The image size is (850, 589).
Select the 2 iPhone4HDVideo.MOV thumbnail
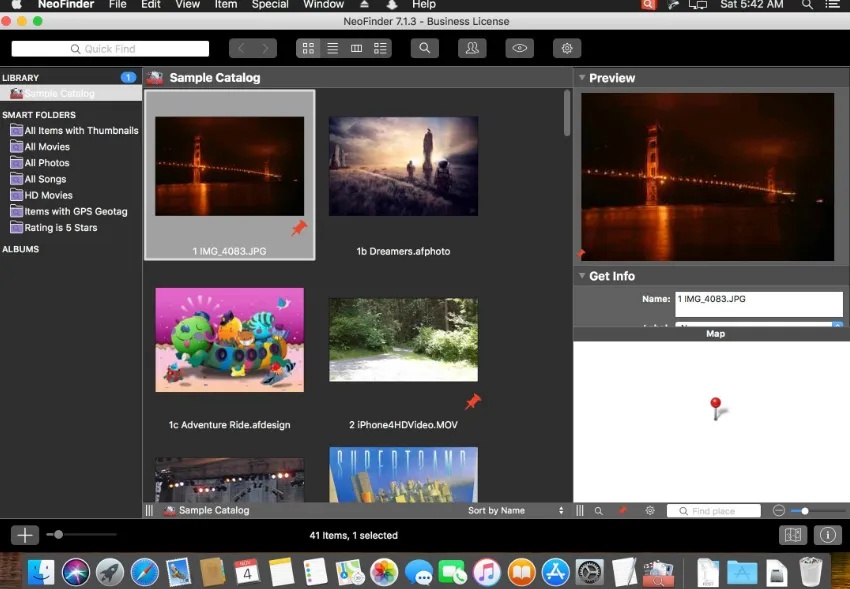click(403, 340)
